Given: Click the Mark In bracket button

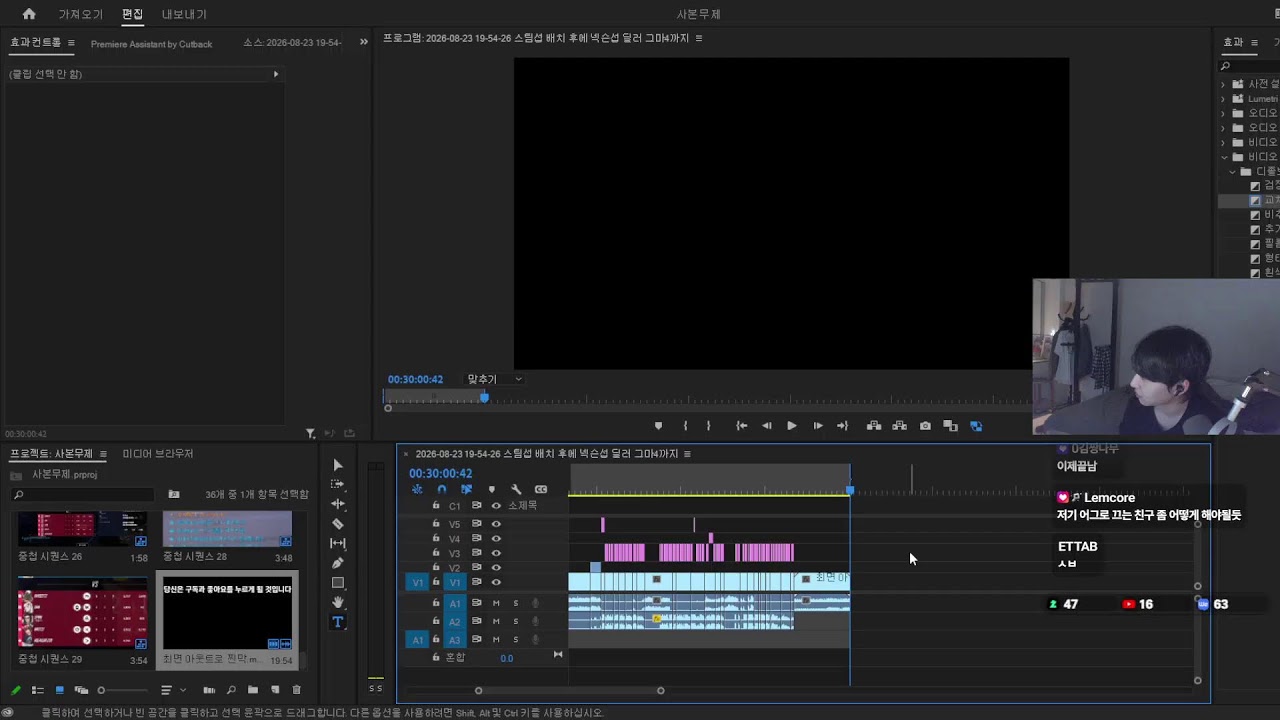Looking at the screenshot, I should [685, 426].
